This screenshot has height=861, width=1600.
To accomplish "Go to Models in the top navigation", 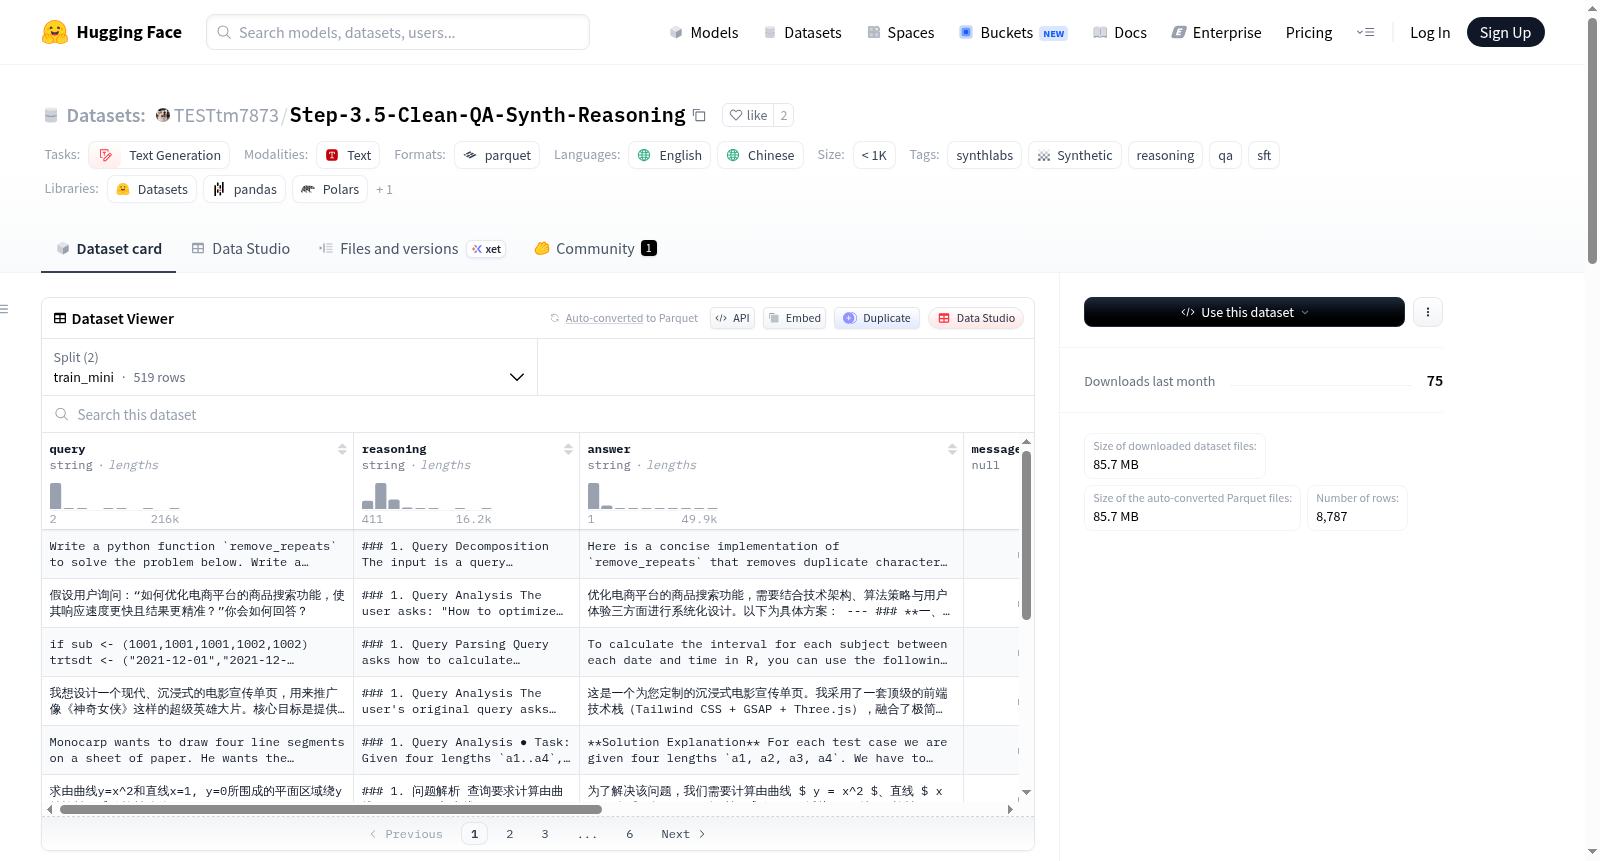I will [703, 32].
